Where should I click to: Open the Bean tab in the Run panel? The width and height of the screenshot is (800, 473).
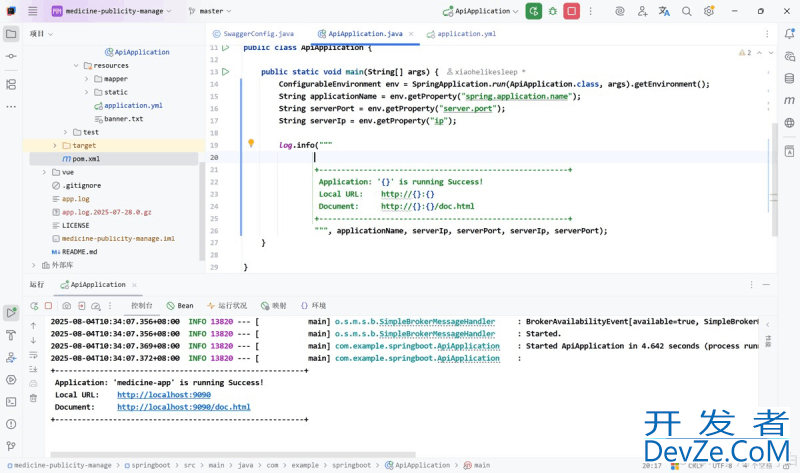point(180,306)
